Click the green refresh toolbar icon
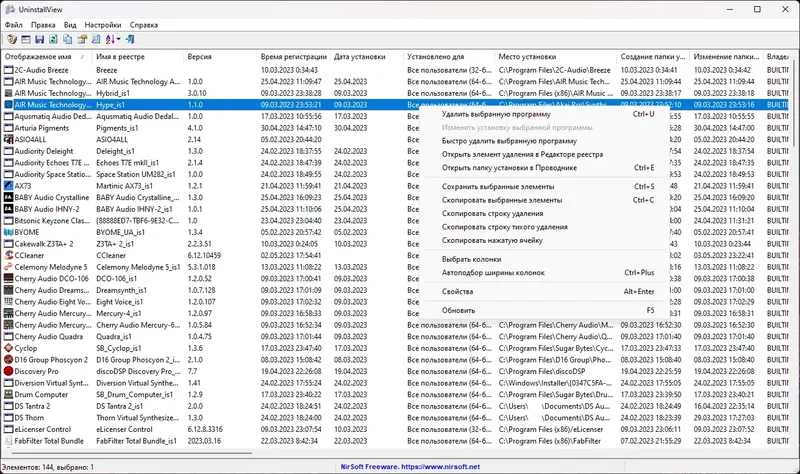This screenshot has height=474, width=800. tap(53, 39)
